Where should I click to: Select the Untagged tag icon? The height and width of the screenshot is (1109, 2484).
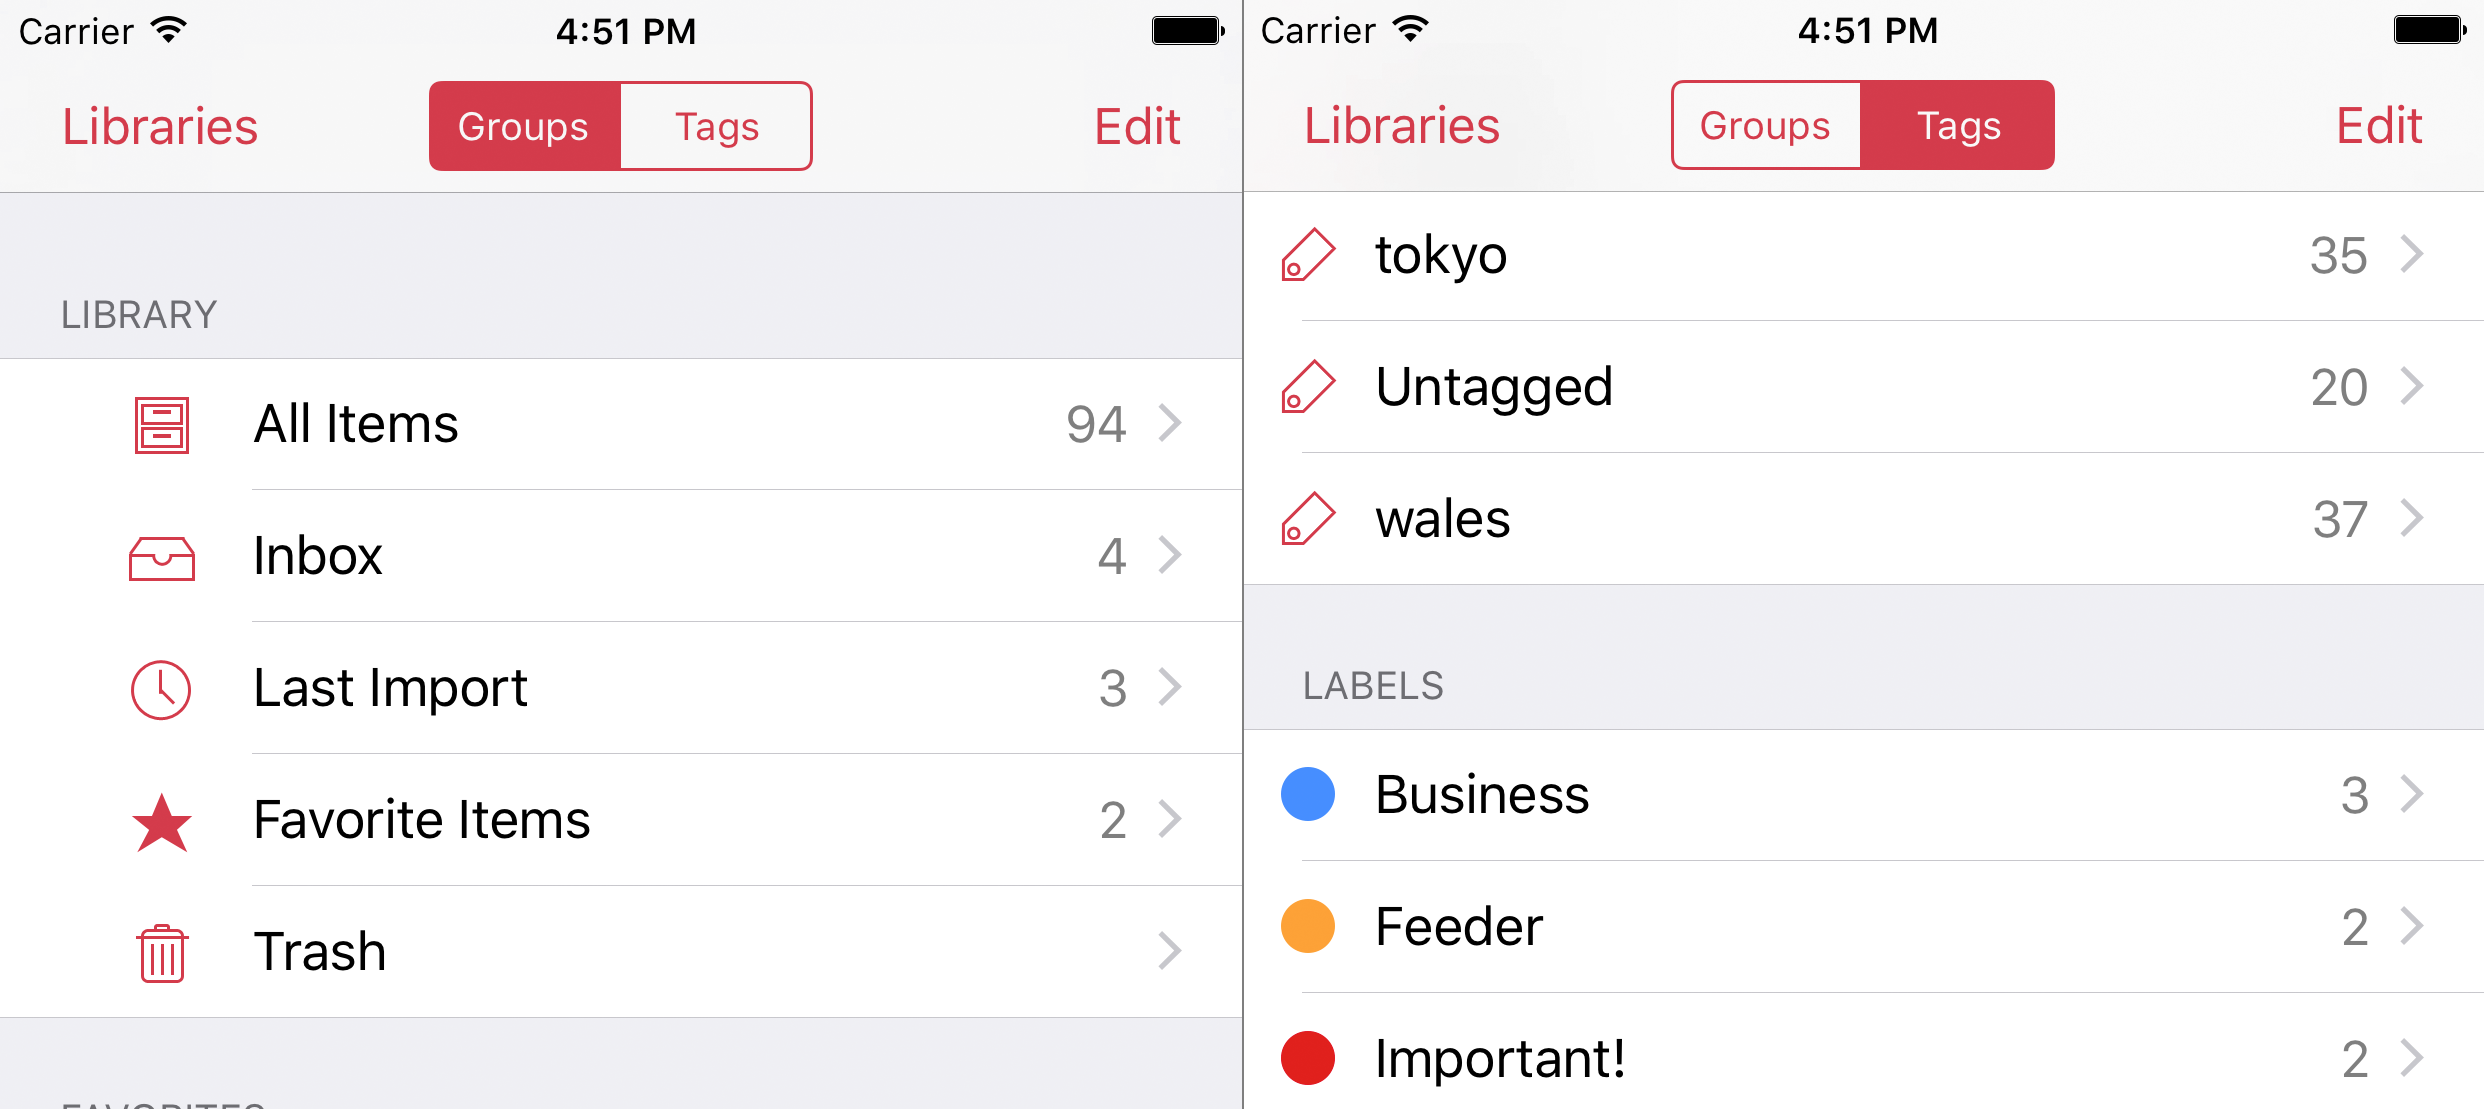[1308, 387]
